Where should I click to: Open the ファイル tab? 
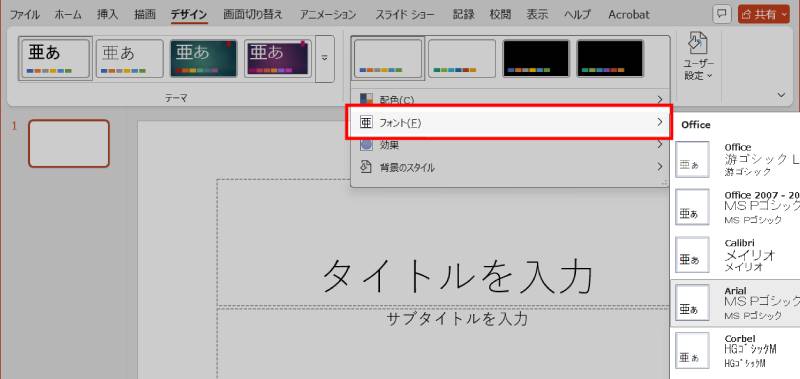(24, 14)
